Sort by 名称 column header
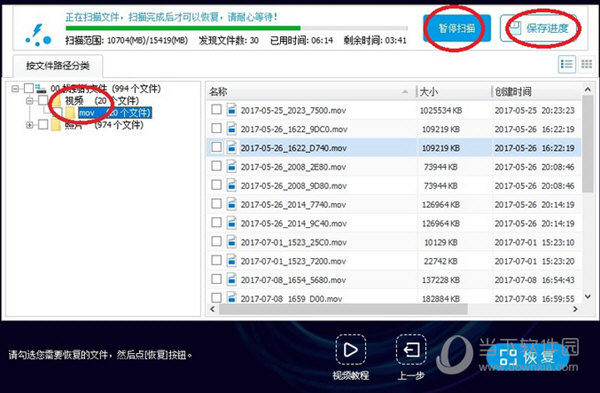600x393 pixels. [x=311, y=92]
